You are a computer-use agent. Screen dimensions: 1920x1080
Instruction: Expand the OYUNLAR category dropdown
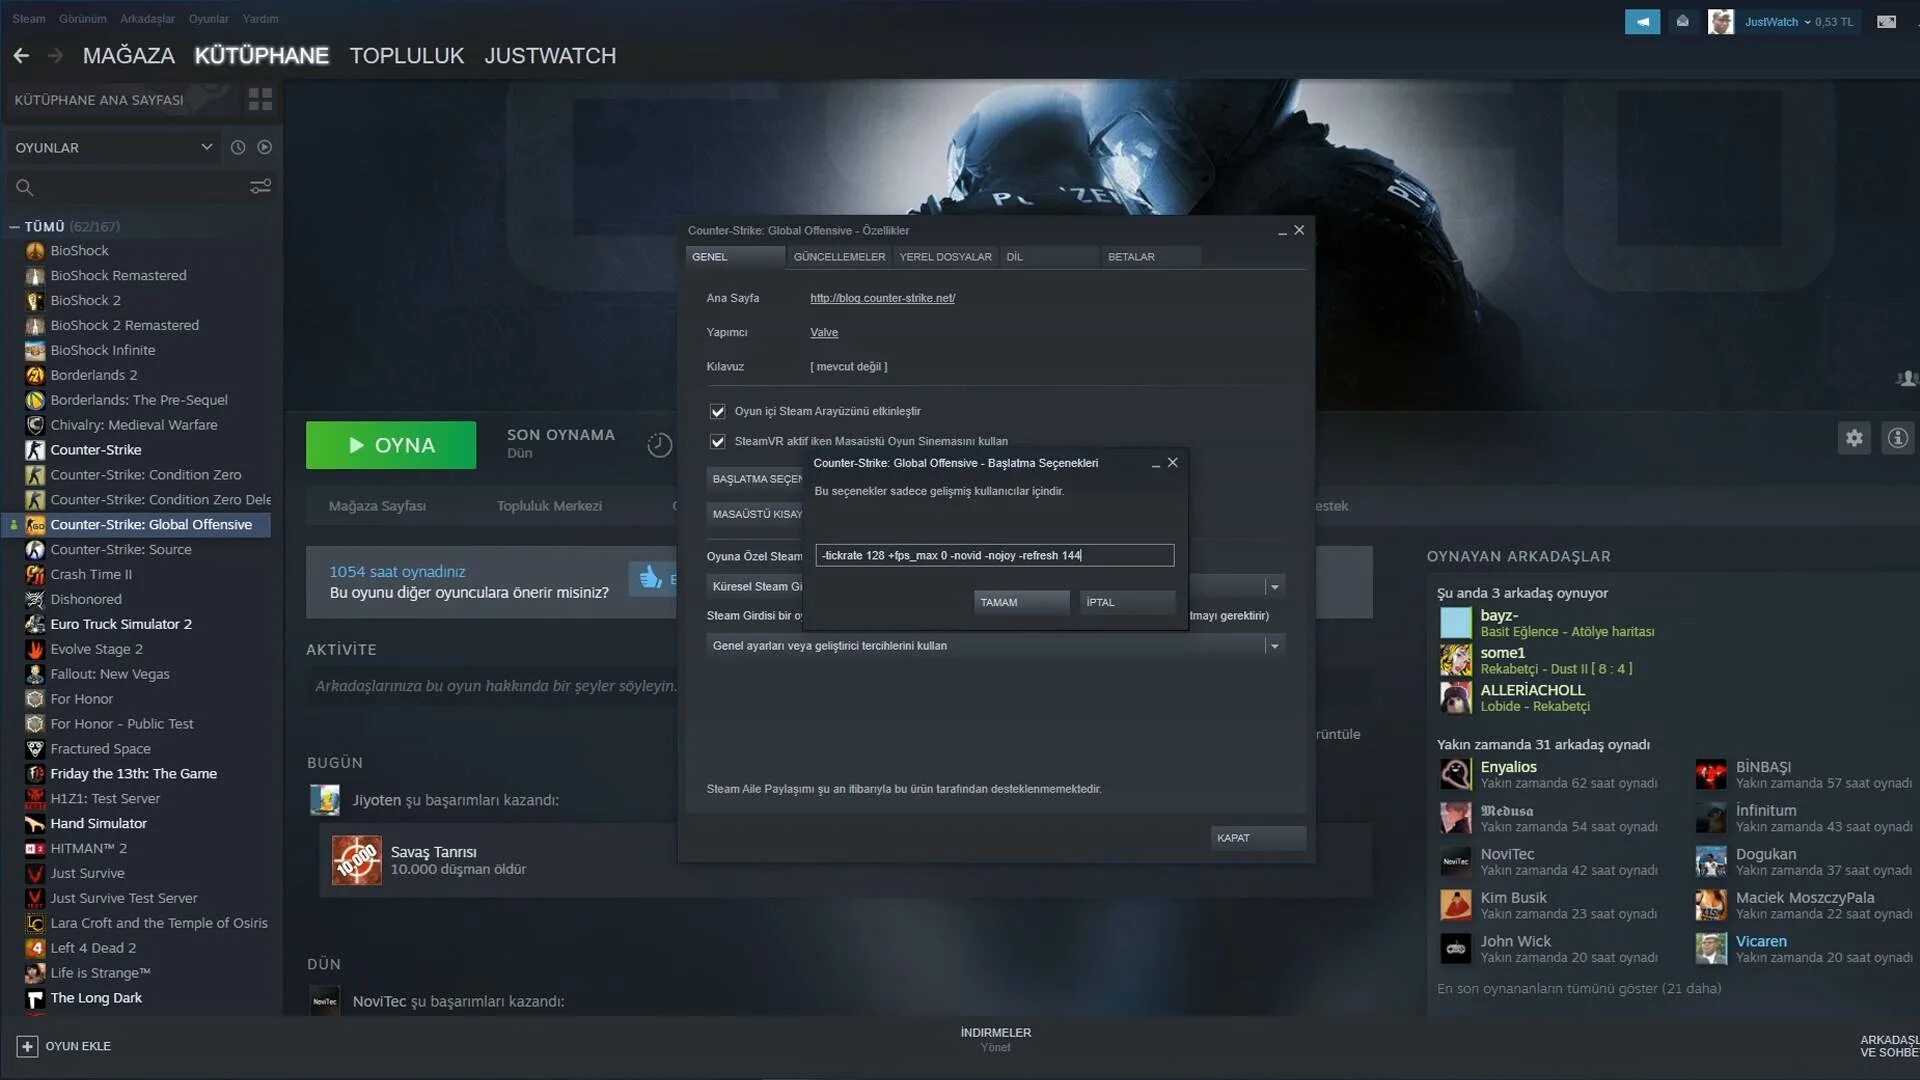[x=206, y=147]
